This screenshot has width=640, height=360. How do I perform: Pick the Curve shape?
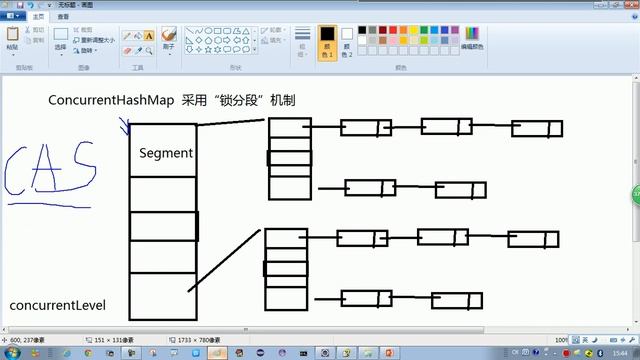pyautogui.click(x=199, y=31)
